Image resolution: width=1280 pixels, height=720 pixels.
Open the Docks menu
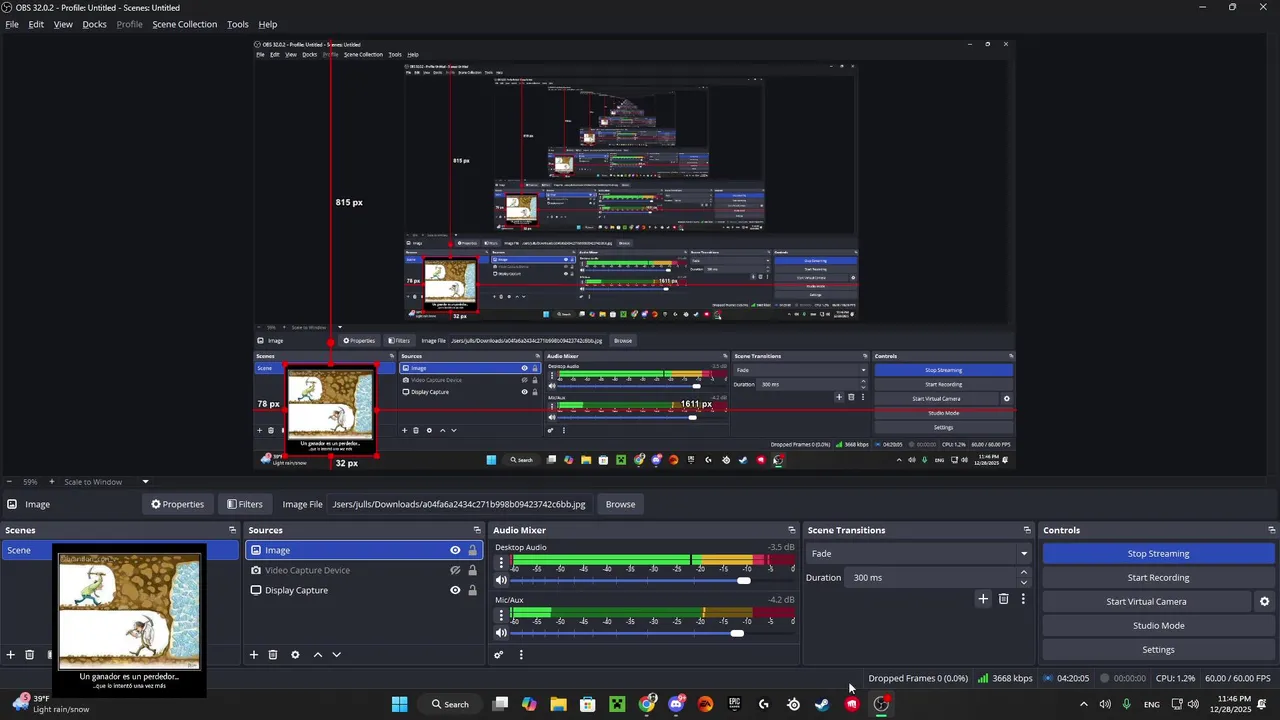point(94,24)
